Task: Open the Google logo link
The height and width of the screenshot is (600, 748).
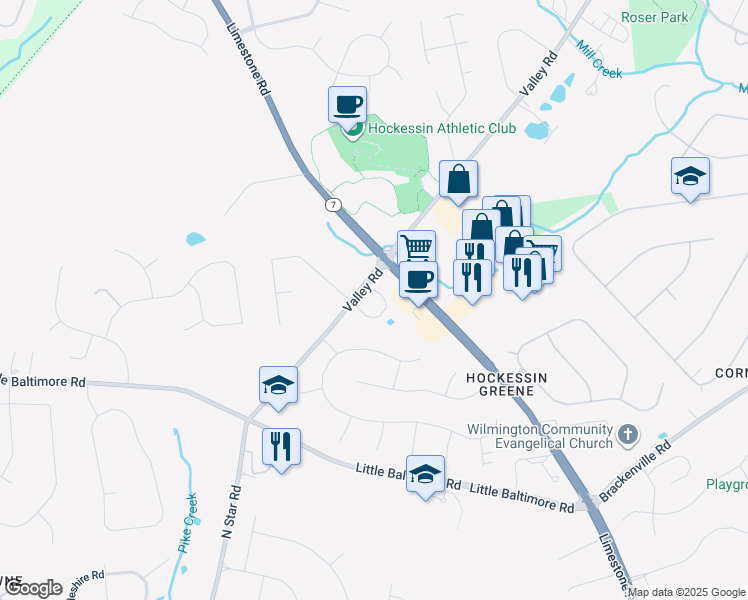Action: [31, 588]
